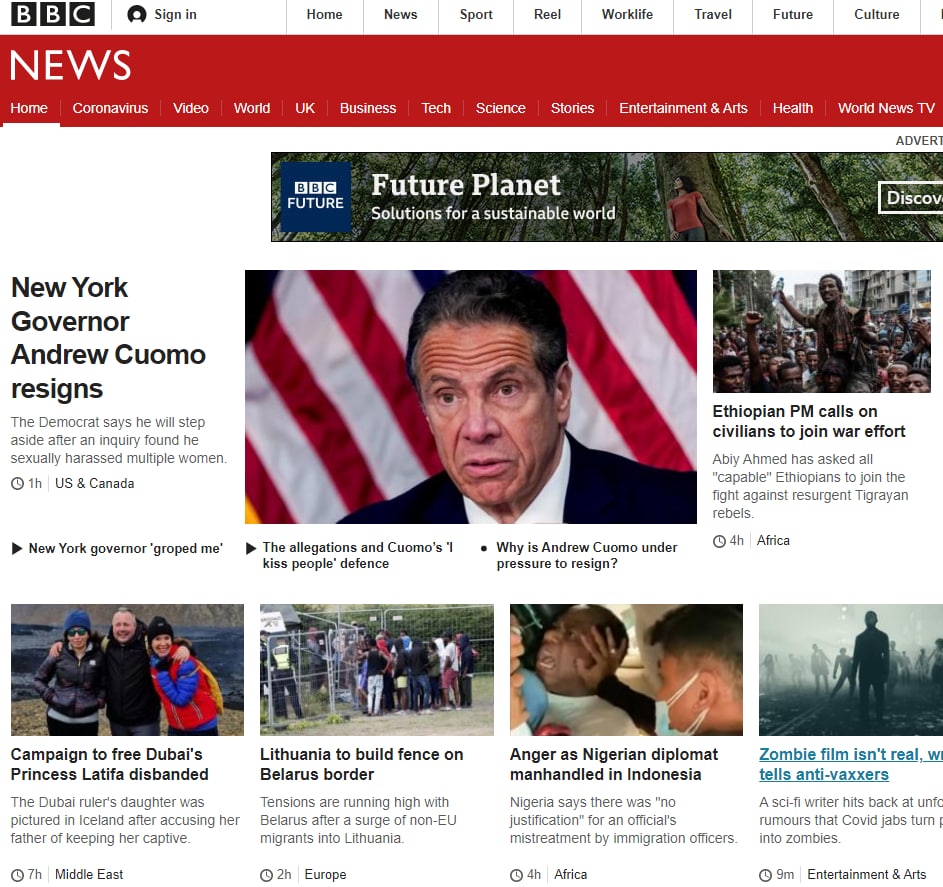The height and width of the screenshot is (887, 943).
Task: Click the Europe section tag
Action: click(x=325, y=874)
